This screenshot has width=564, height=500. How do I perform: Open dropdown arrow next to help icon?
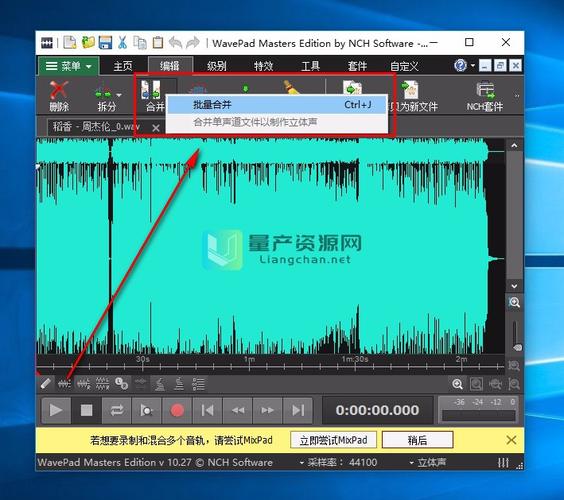(473, 65)
